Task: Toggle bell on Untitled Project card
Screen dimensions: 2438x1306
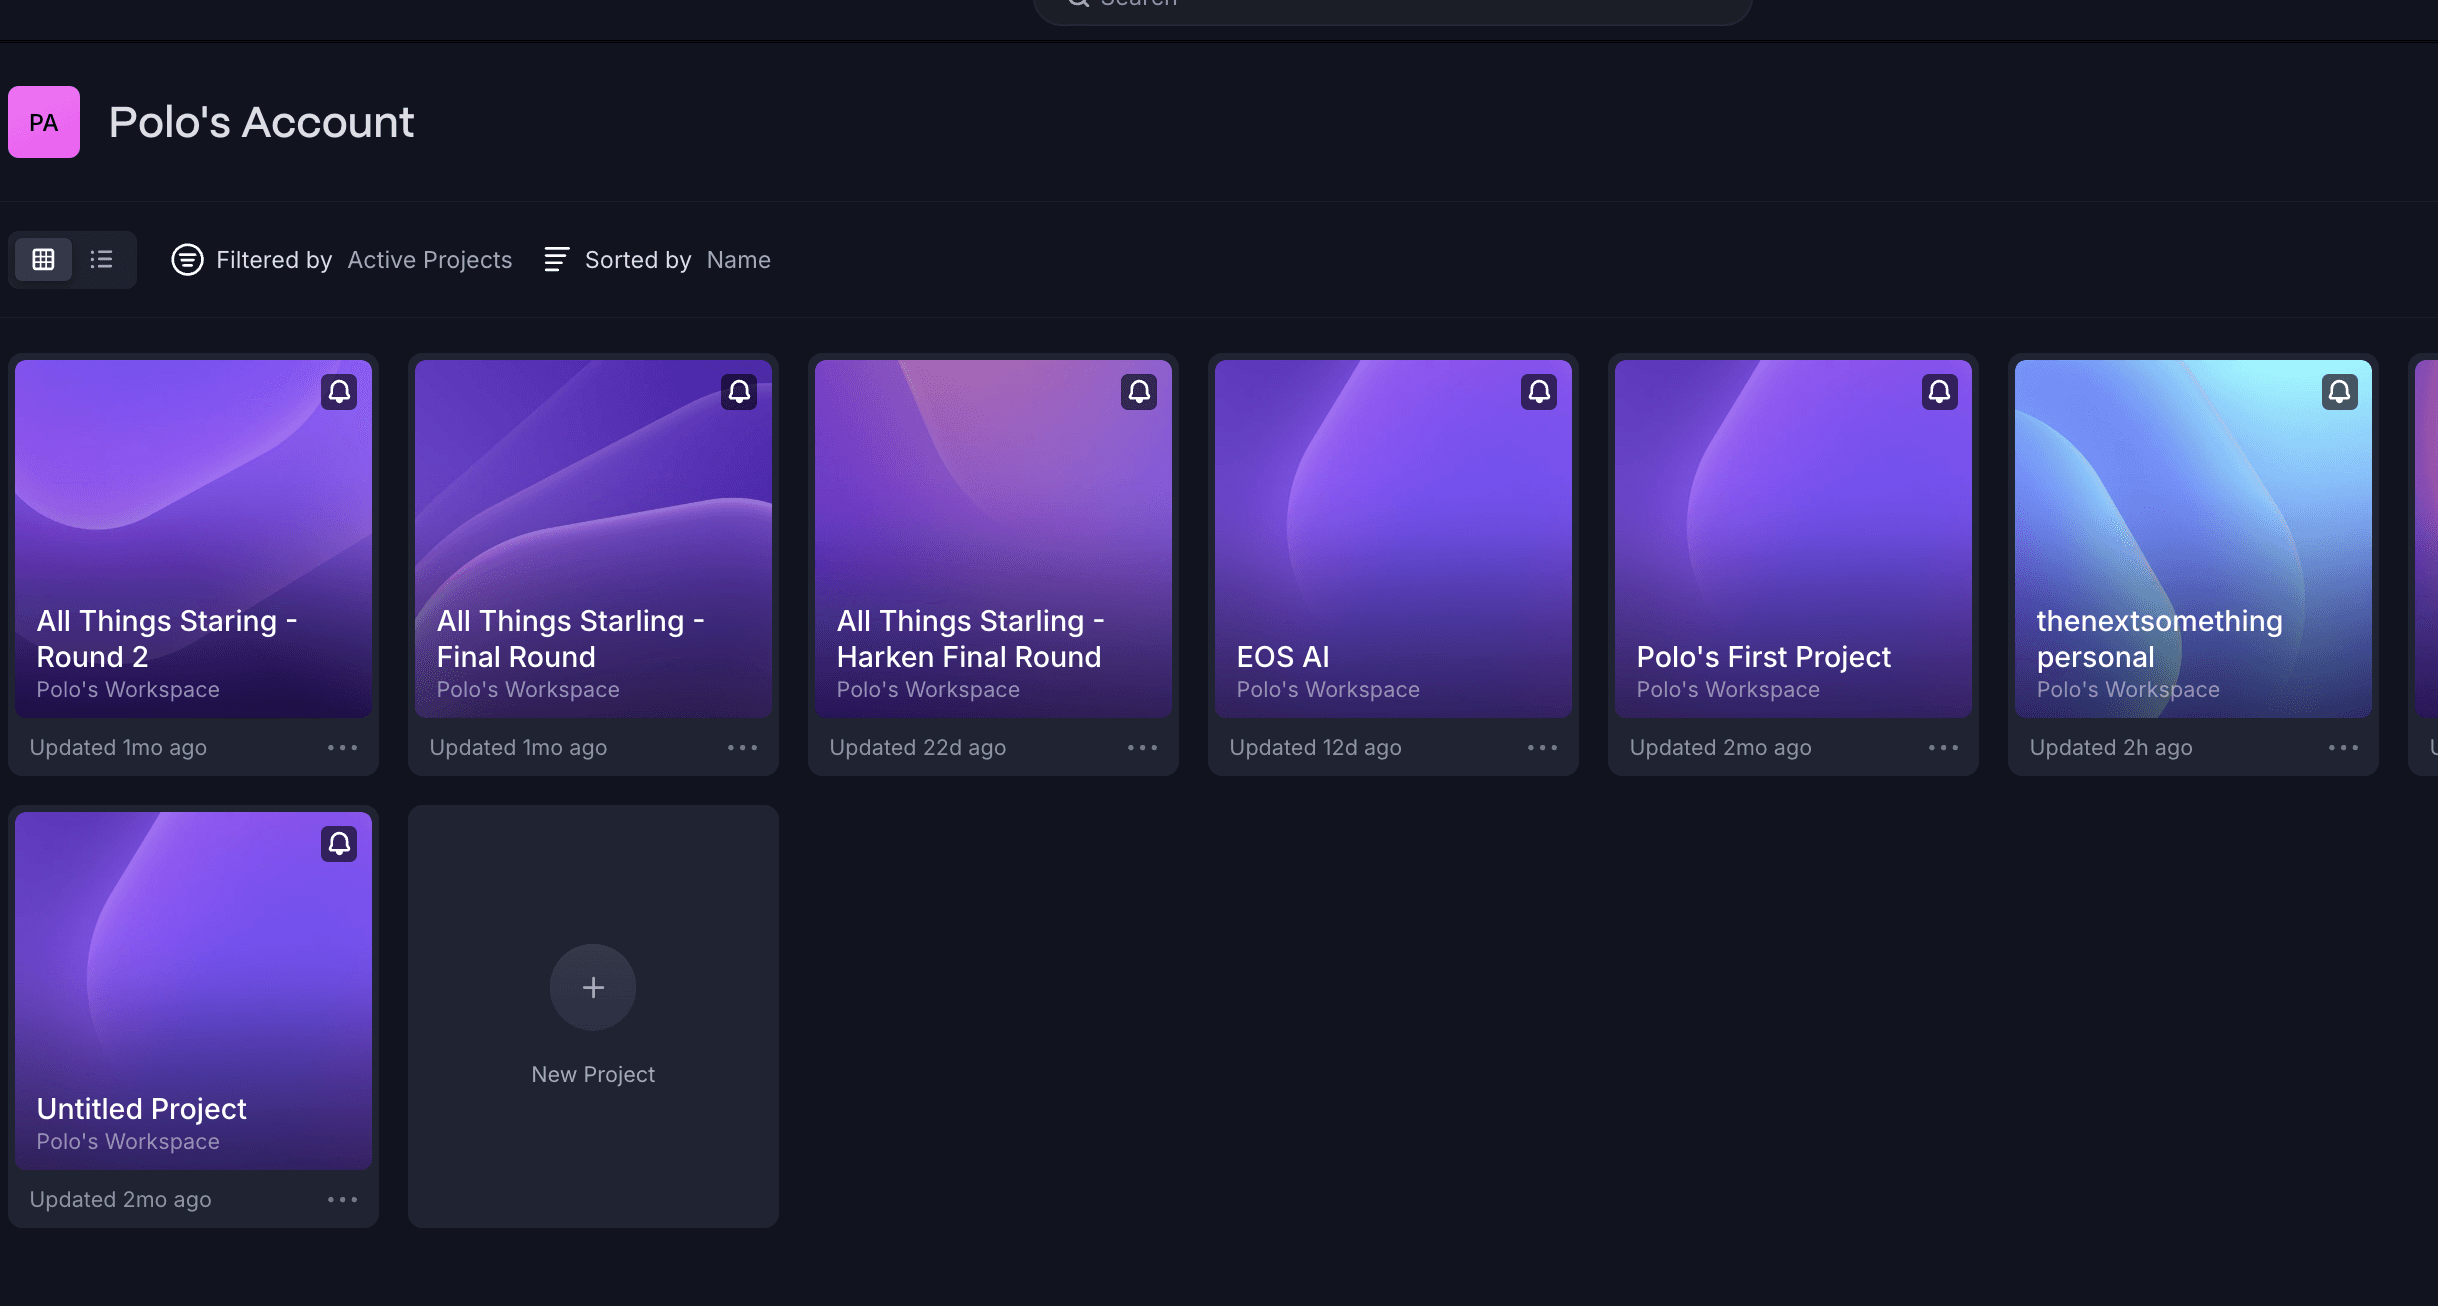Action: tap(339, 844)
